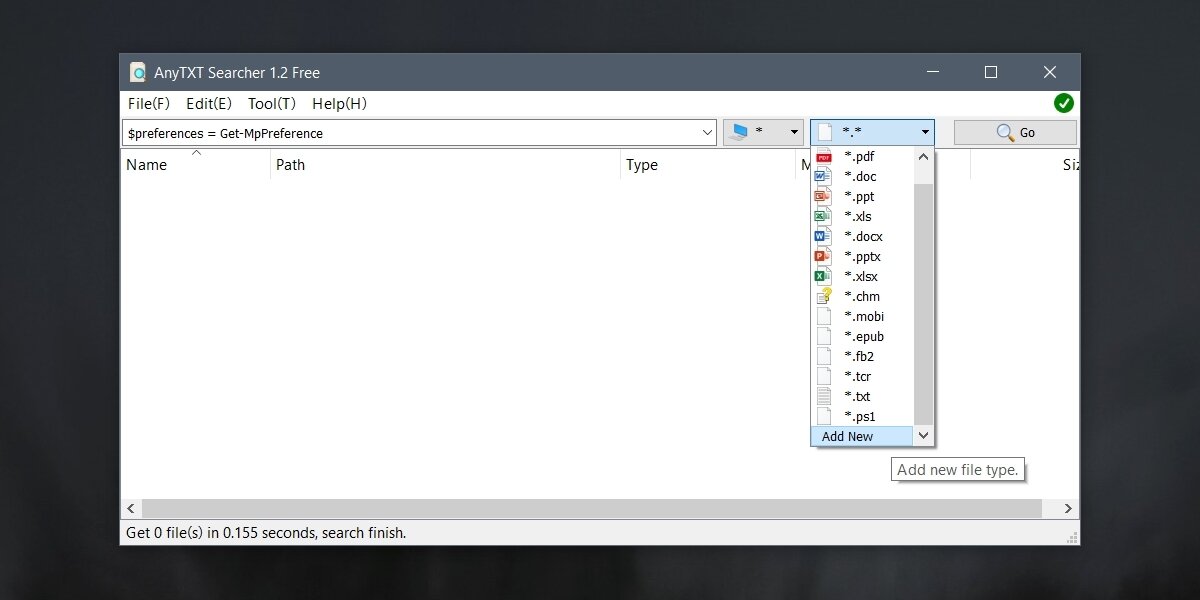Click the help book icon beside *.chm

(823, 296)
